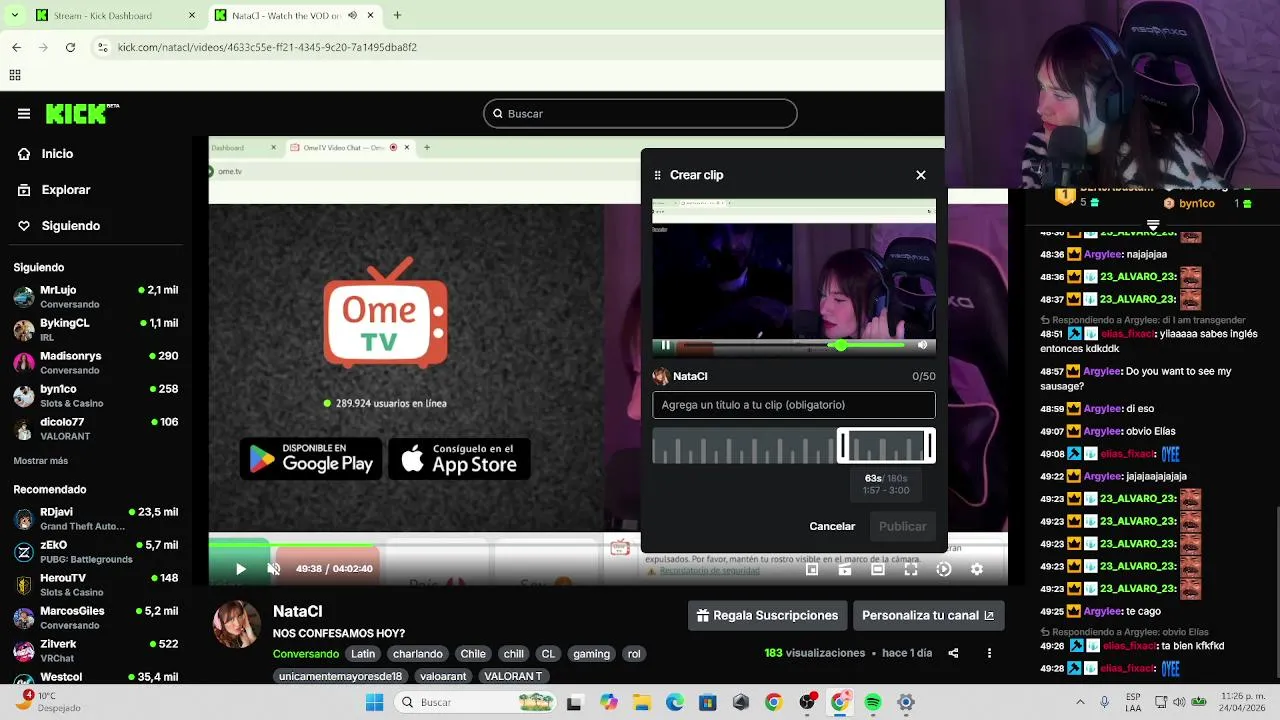Click the Publicar button
Viewport: 1280px width, 720px height.
(902, 526)
